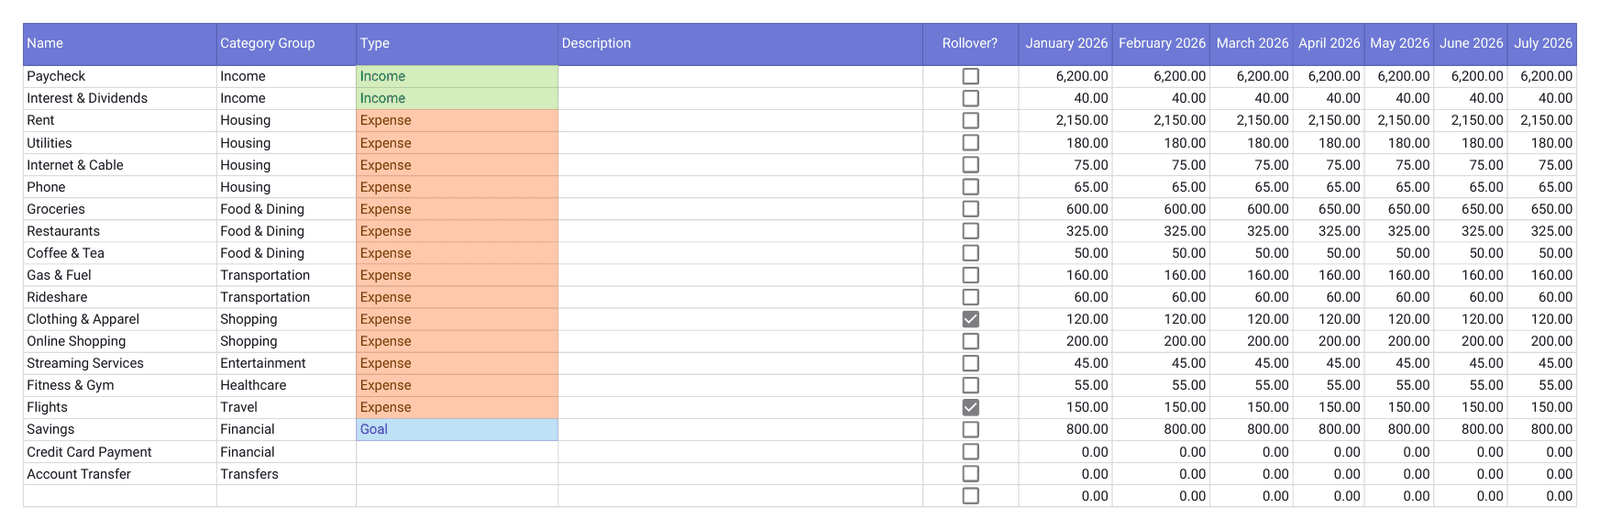Image resolution: width=1600 pixels, height=530 pixels.
Task: Select Phone May 2026 amount 65.00
Action: click(1399, 187)
